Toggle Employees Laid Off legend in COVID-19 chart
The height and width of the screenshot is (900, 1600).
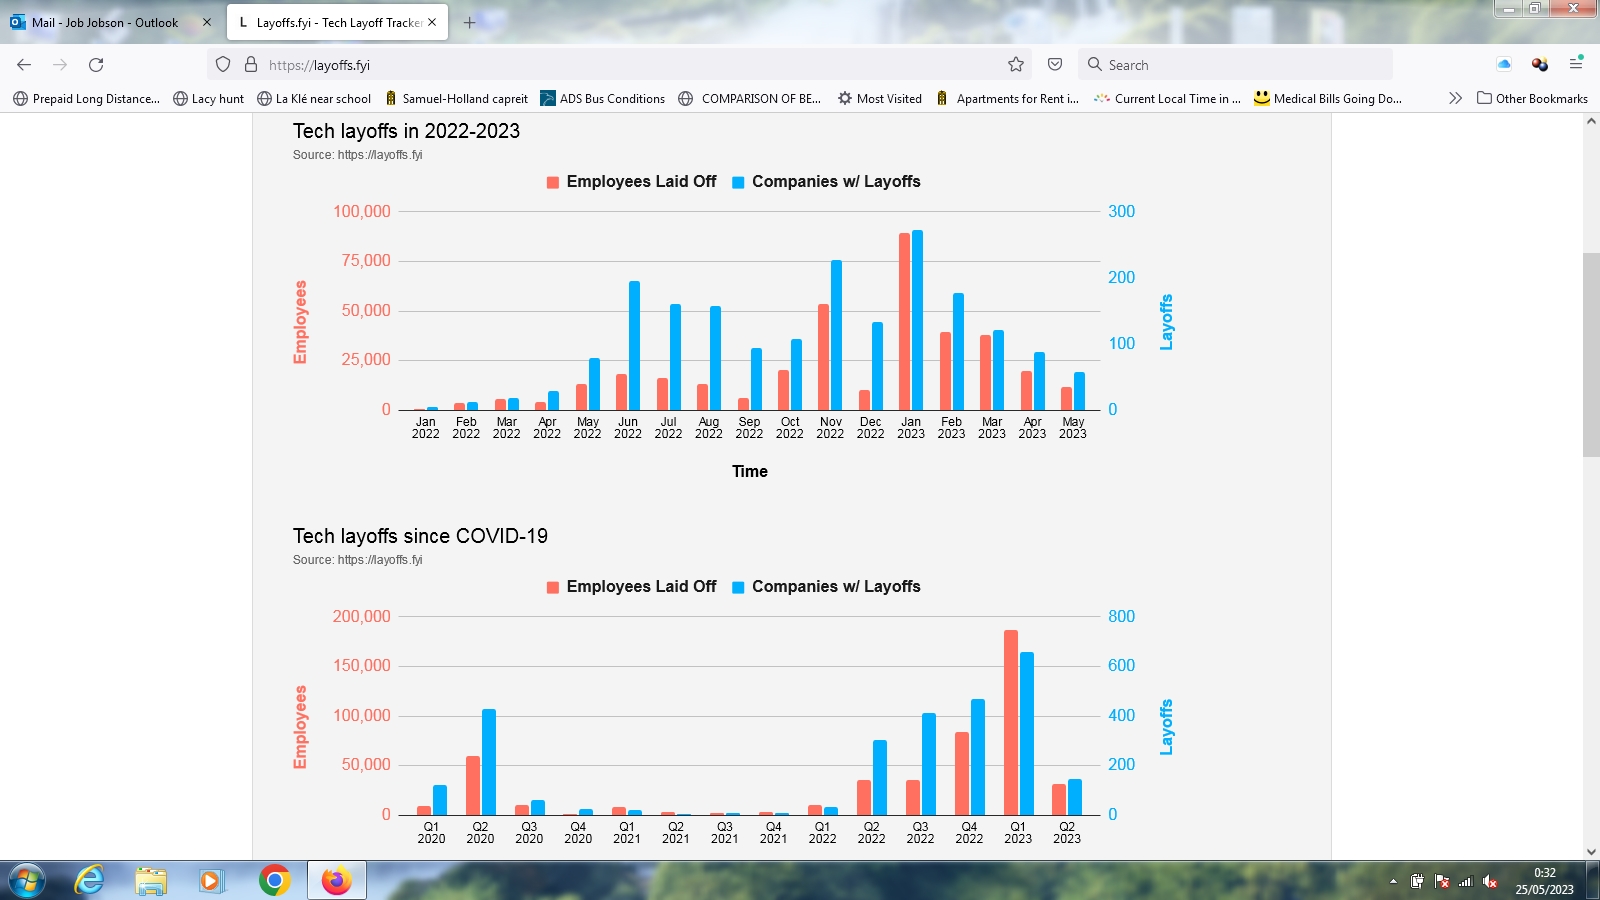(x=631, y=587)
